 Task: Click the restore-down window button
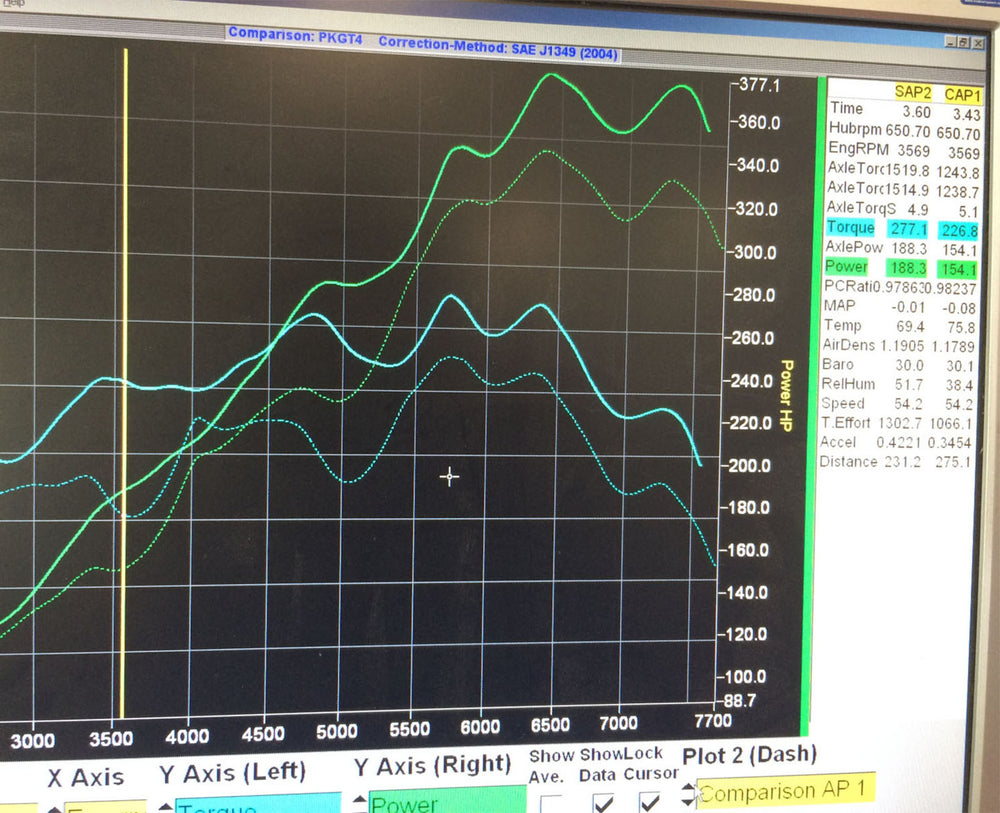964,43
